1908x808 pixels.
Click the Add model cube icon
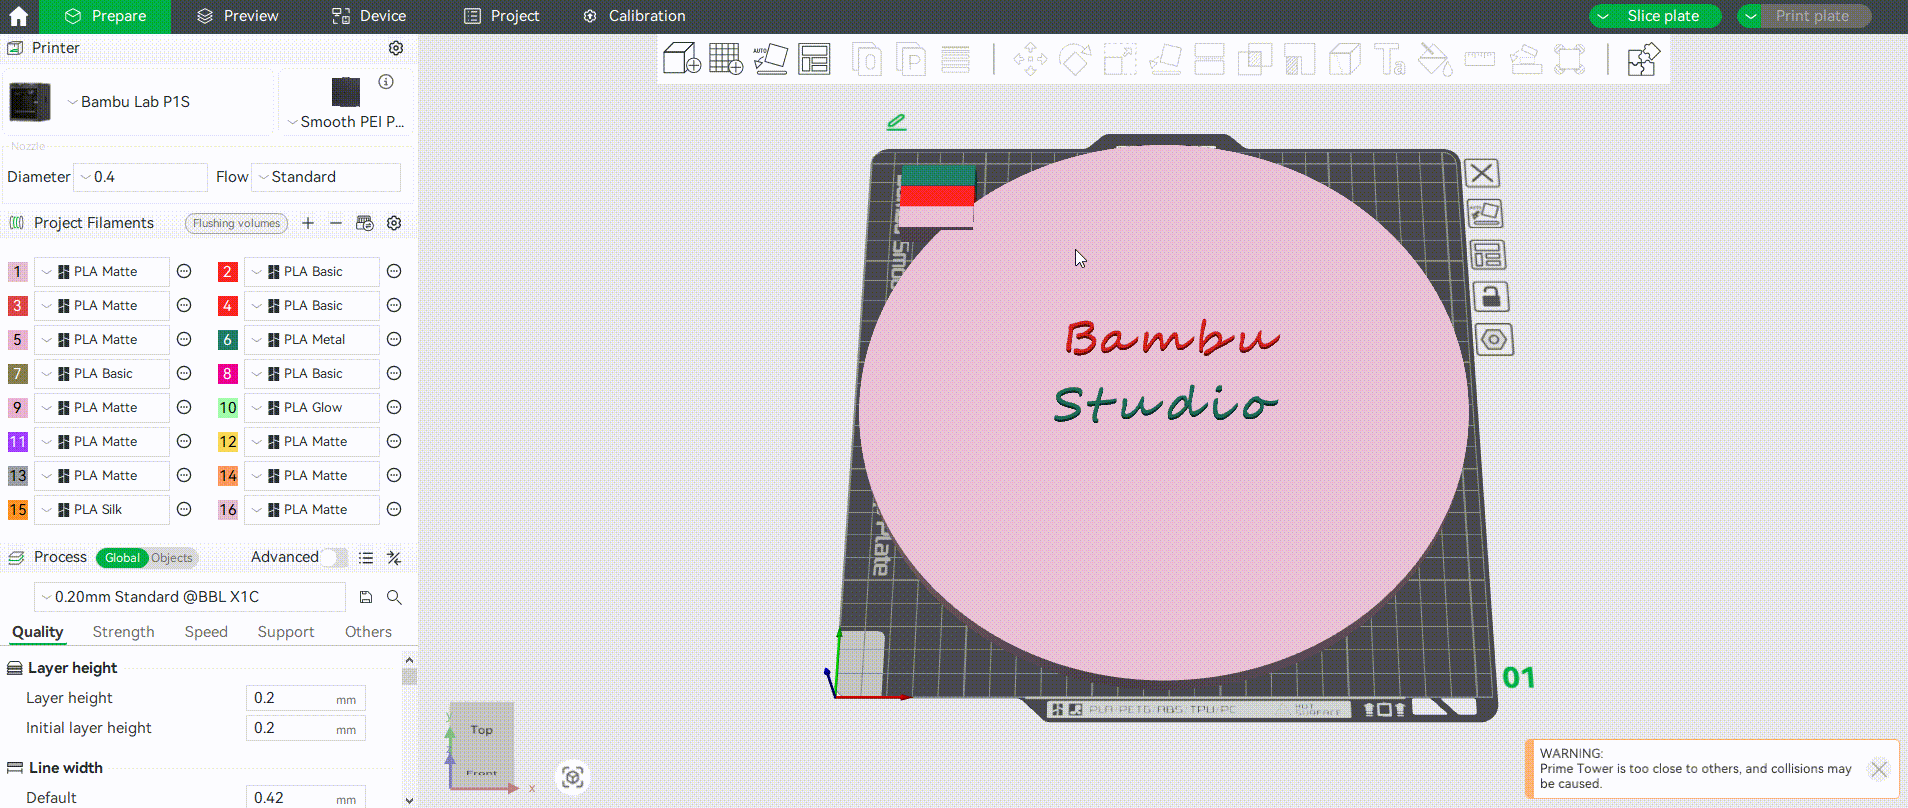(682, 59)
